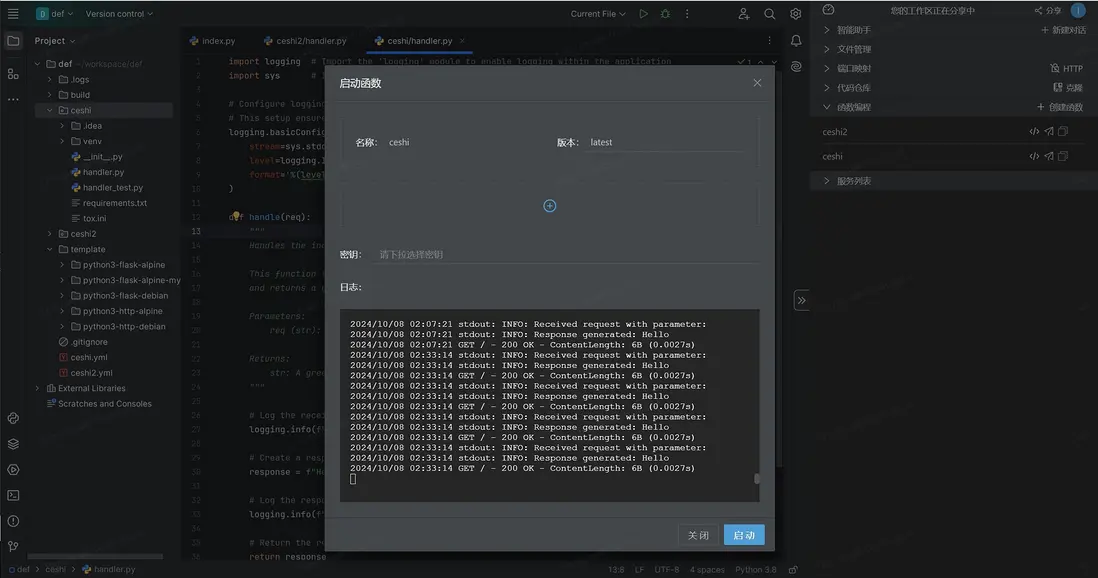Click the 版本 latest input field
The image size is (1098, 578).
click(664, 142)
